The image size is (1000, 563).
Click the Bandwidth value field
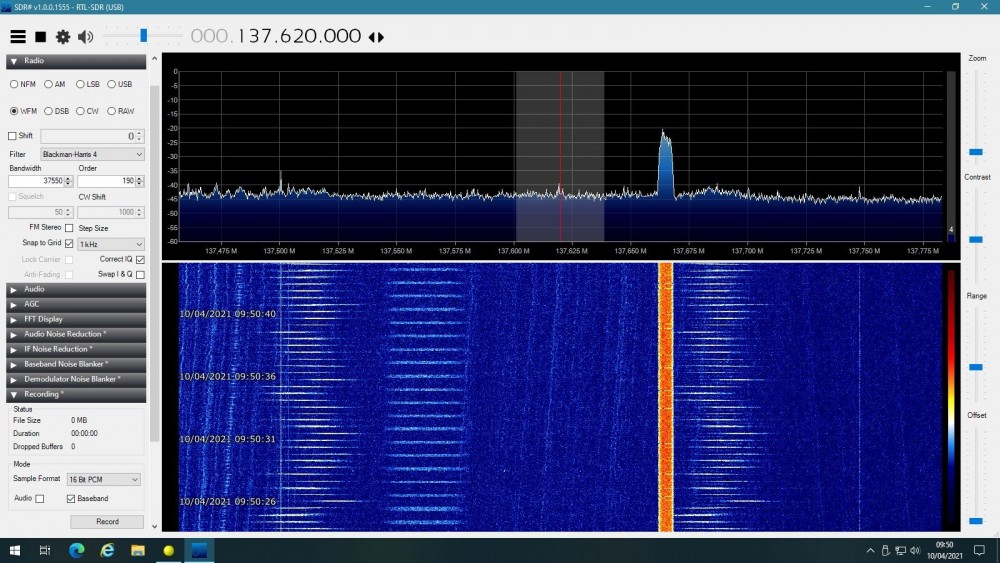point(36,181)
